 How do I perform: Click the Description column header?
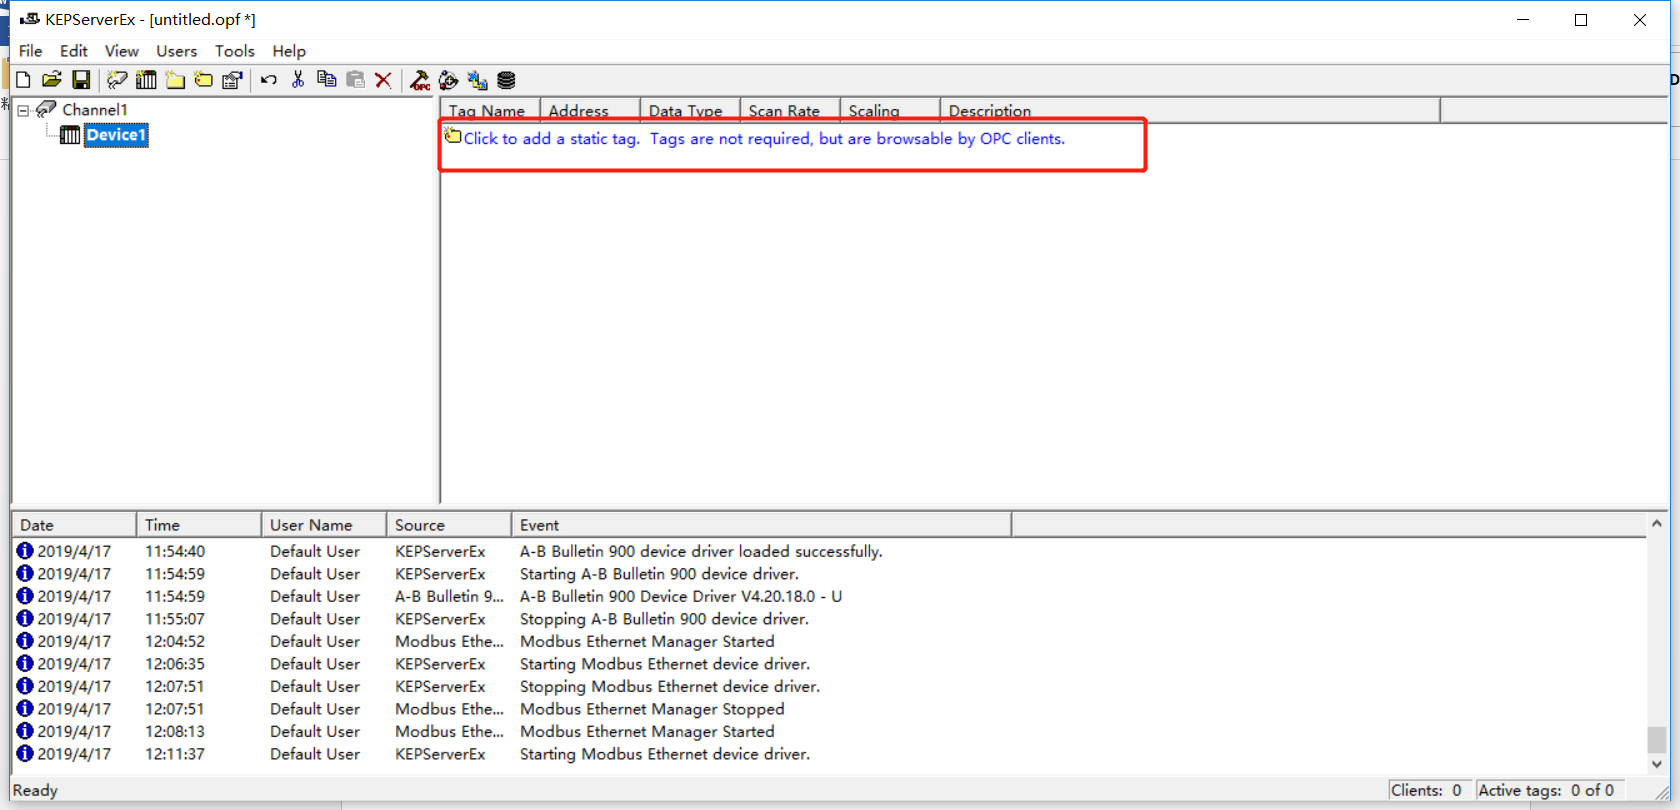[x=1190, y=110]
